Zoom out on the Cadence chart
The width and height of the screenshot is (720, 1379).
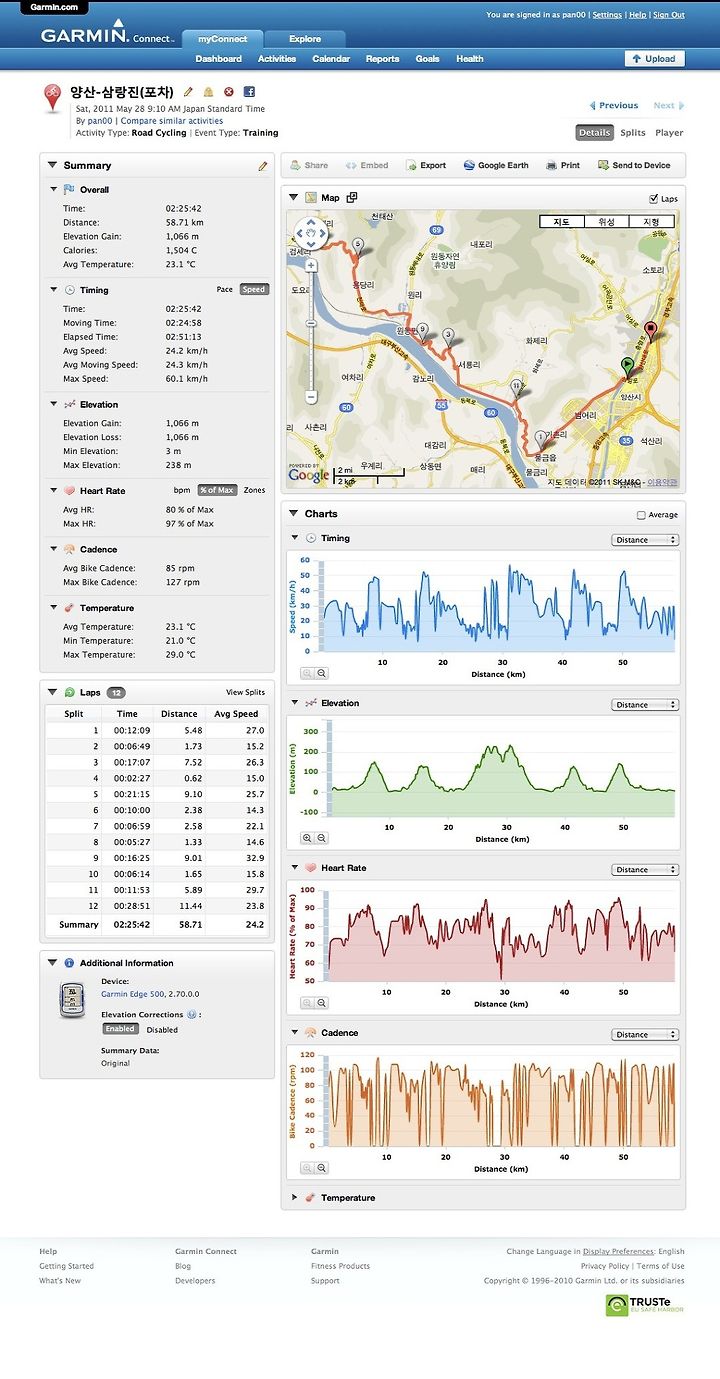(x=321, y=1168)
